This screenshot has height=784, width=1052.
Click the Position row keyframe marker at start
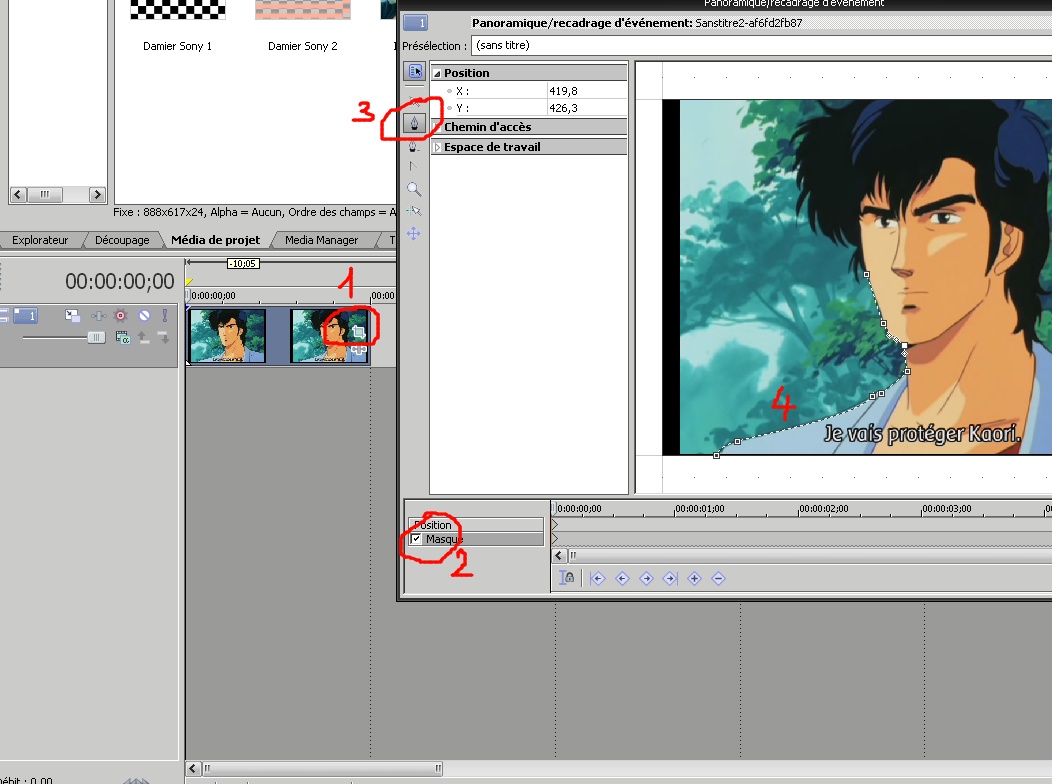point(555,524)
